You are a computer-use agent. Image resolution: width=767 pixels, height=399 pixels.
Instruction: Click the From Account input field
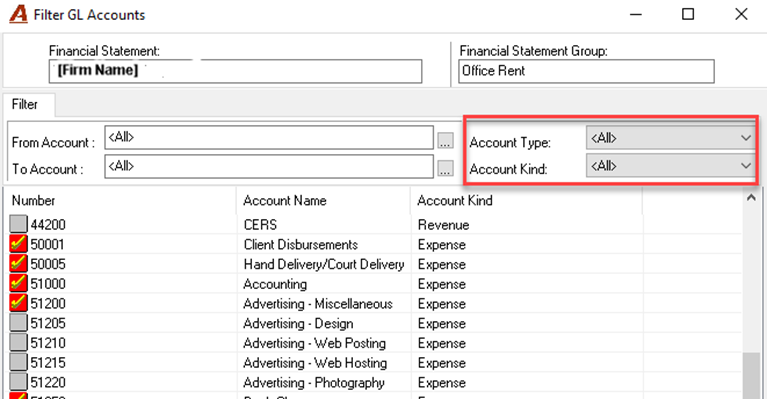tap(269, 137)
